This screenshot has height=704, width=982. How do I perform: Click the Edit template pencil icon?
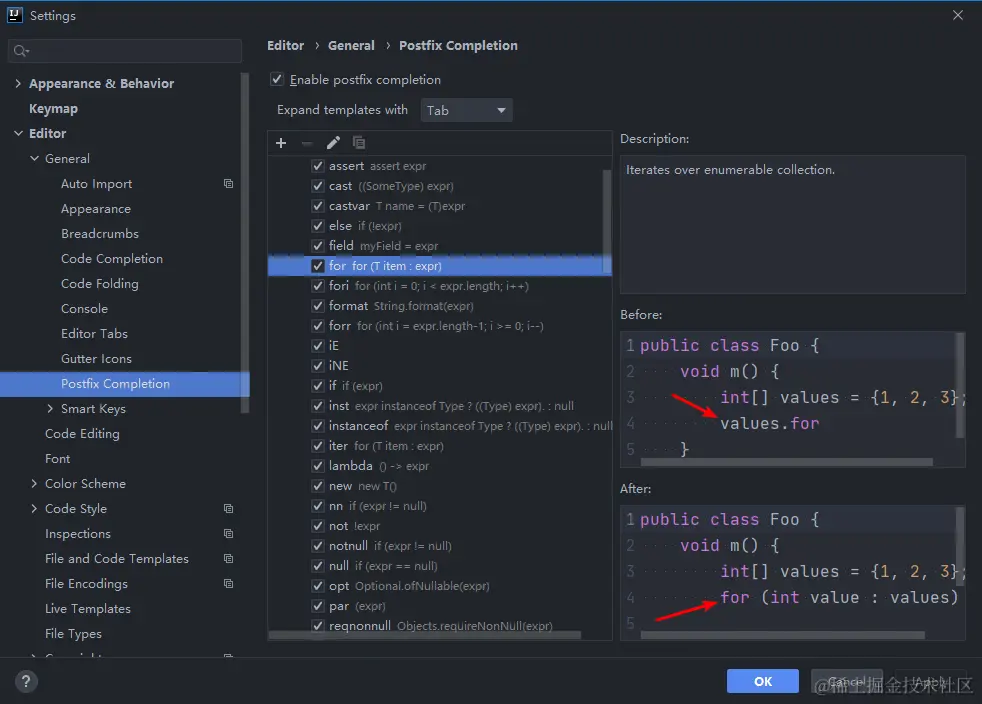[x=333, y=143]
